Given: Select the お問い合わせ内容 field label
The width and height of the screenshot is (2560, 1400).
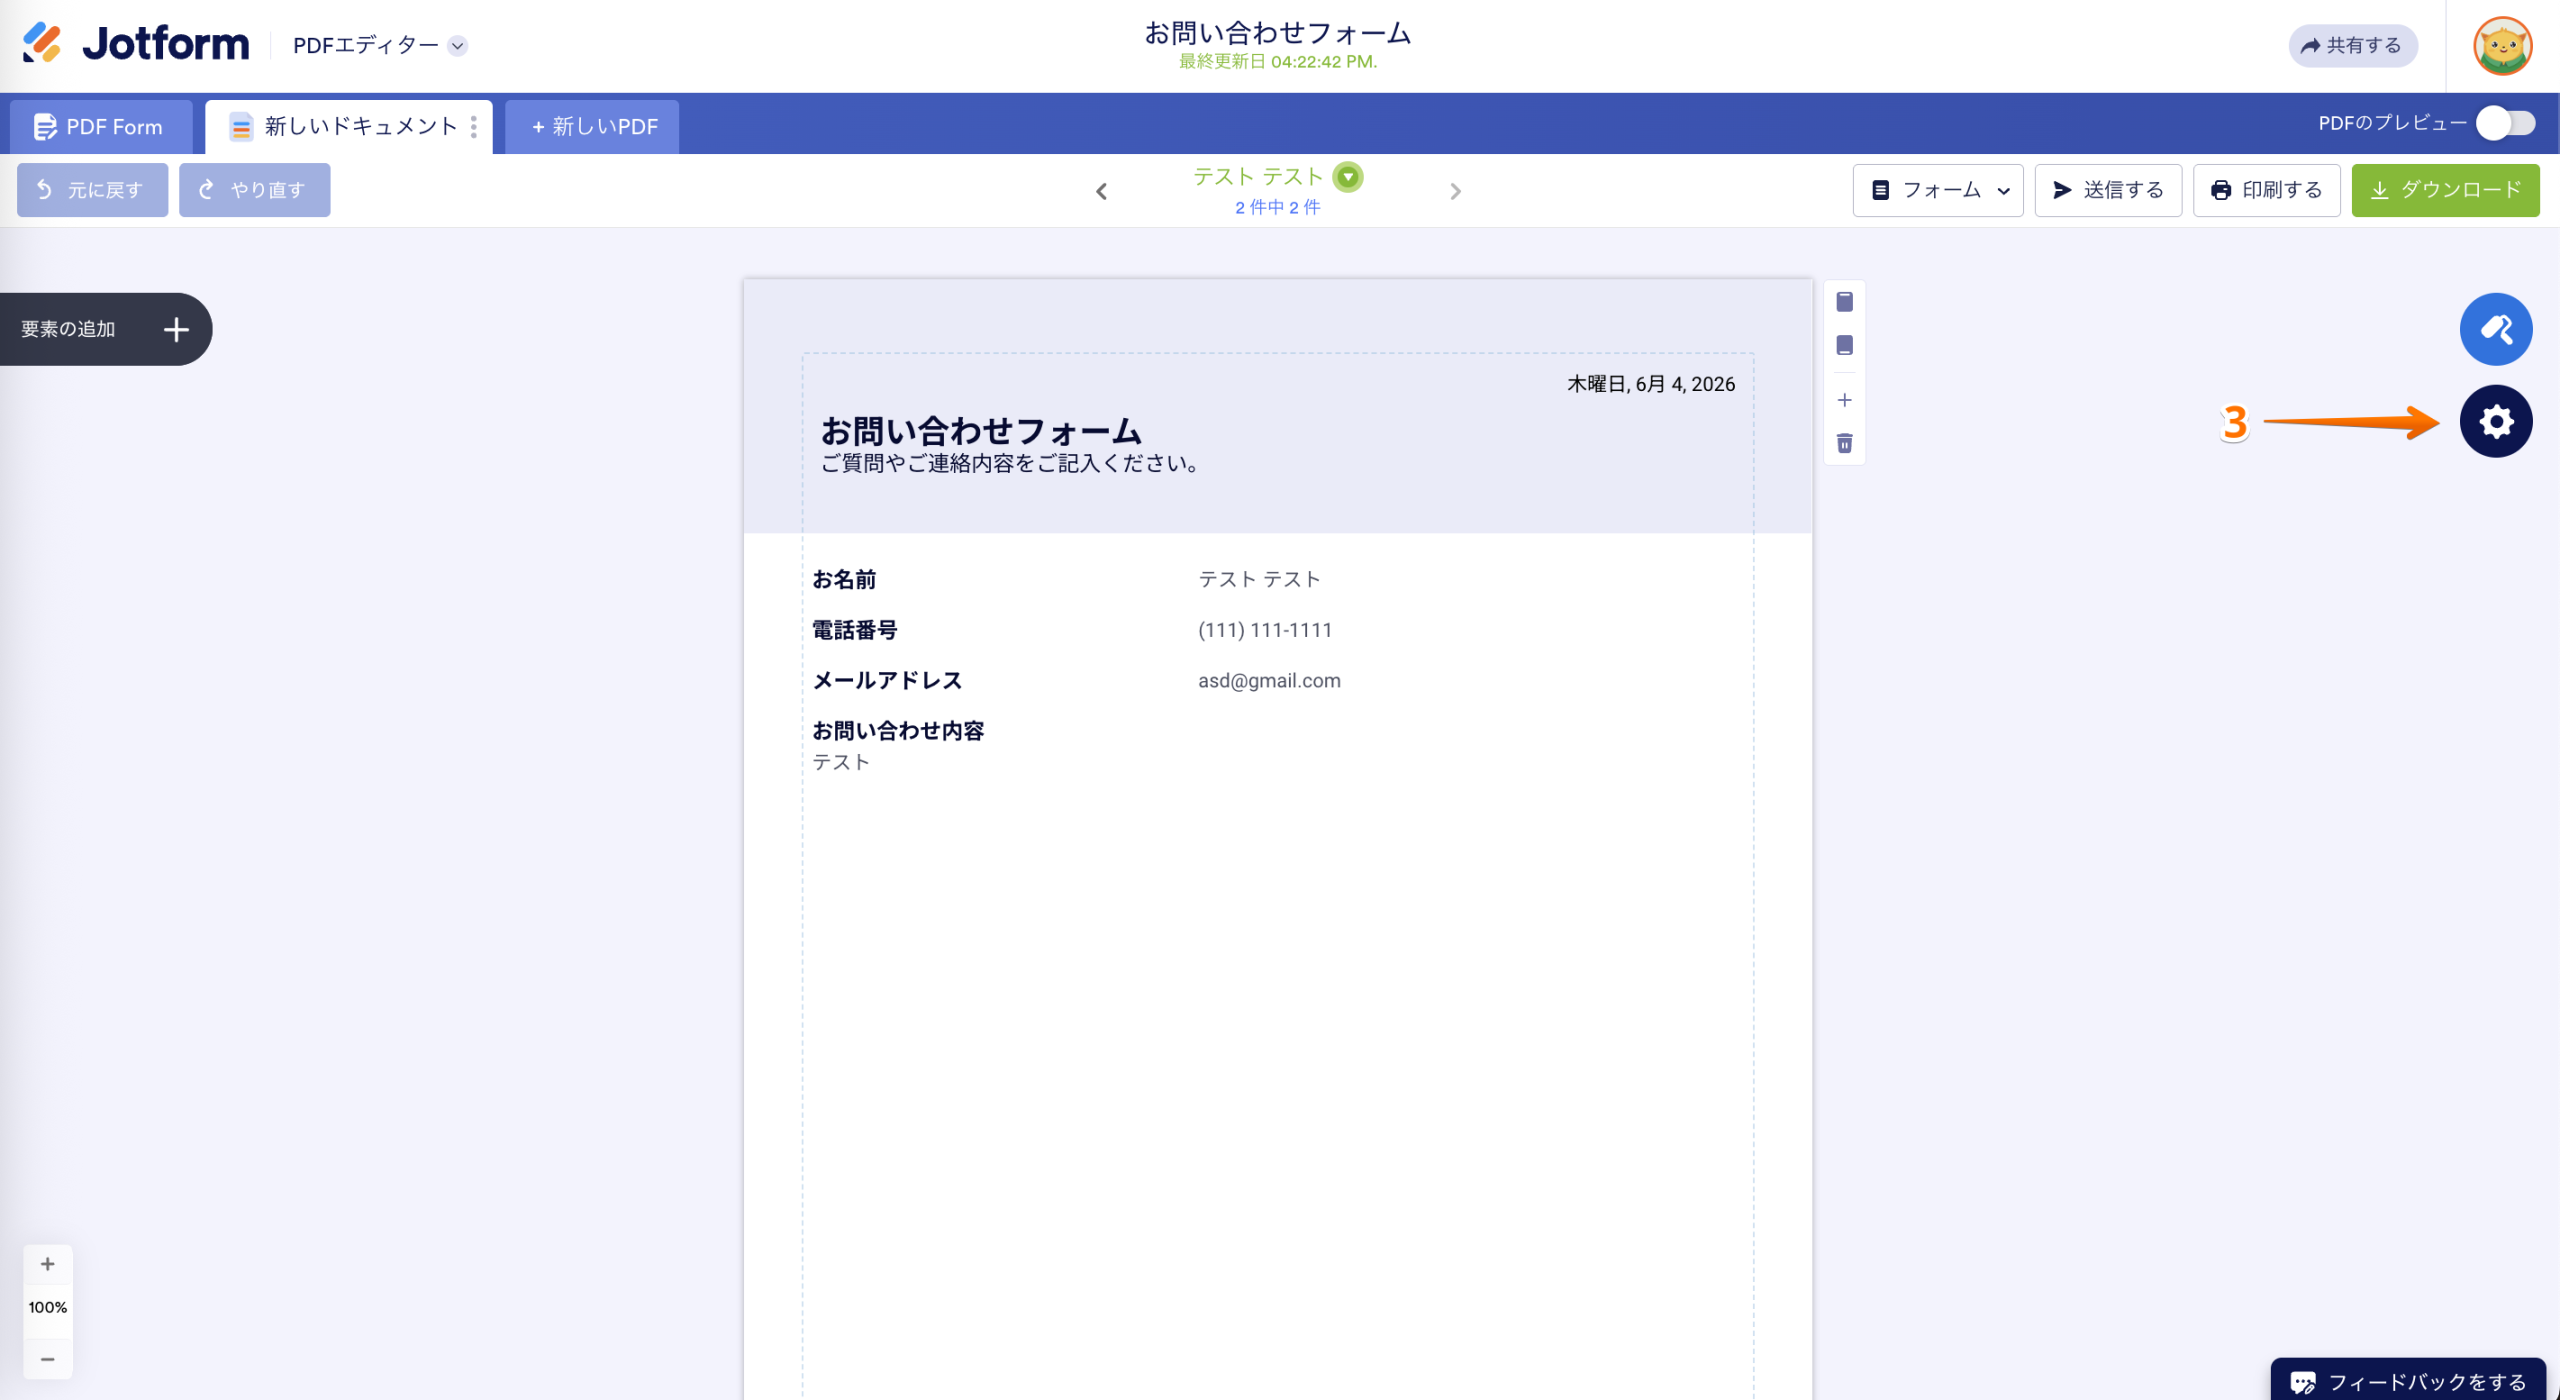Looking at the screenshot, I should point(898,731).
